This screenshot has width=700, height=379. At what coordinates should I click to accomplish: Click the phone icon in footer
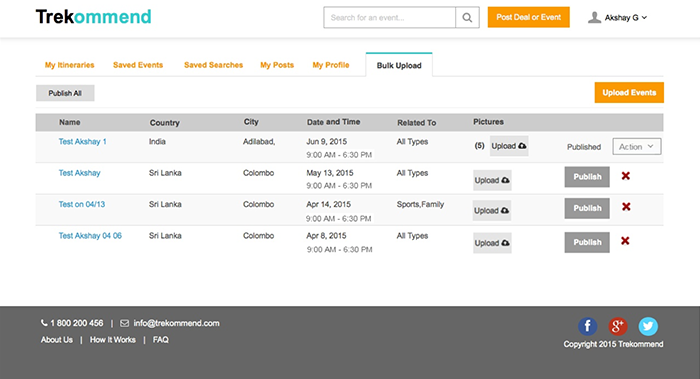tap(44, 323)
